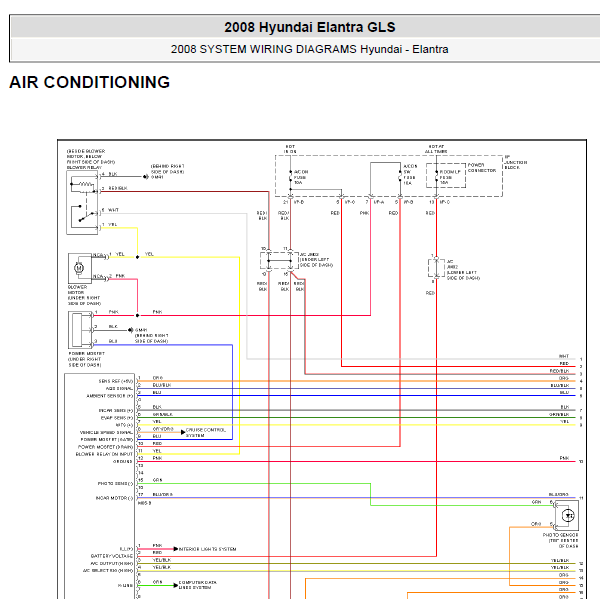Click the "A/C OUTPUT (HIGH)" pin label

point(112,563)
